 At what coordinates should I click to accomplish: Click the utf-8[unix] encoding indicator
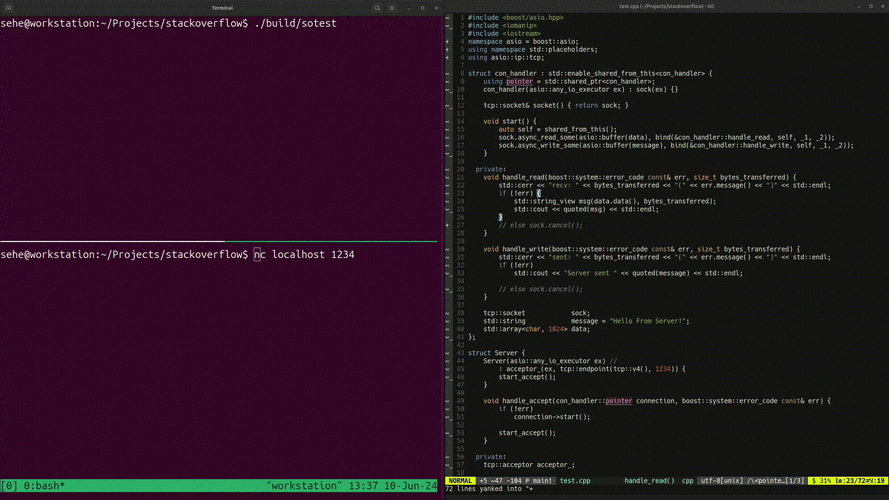pos(721,481)
